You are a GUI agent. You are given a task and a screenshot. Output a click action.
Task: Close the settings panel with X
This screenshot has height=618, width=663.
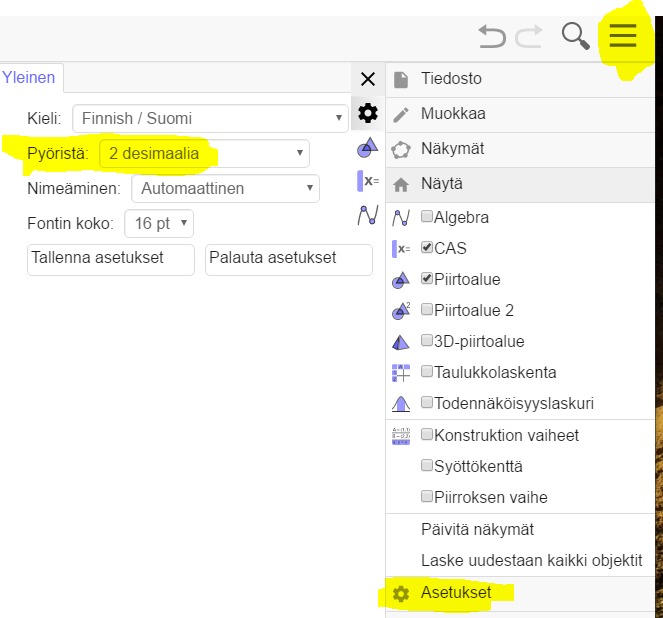(368, 79)
